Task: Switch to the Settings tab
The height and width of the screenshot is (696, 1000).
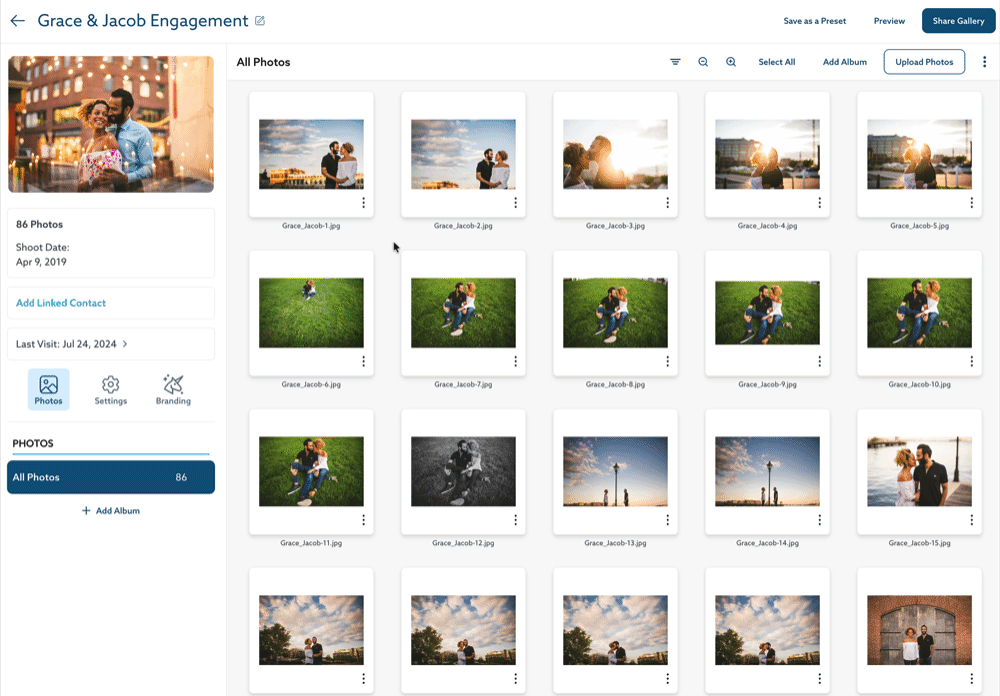Action: click(x=110, y=389)
